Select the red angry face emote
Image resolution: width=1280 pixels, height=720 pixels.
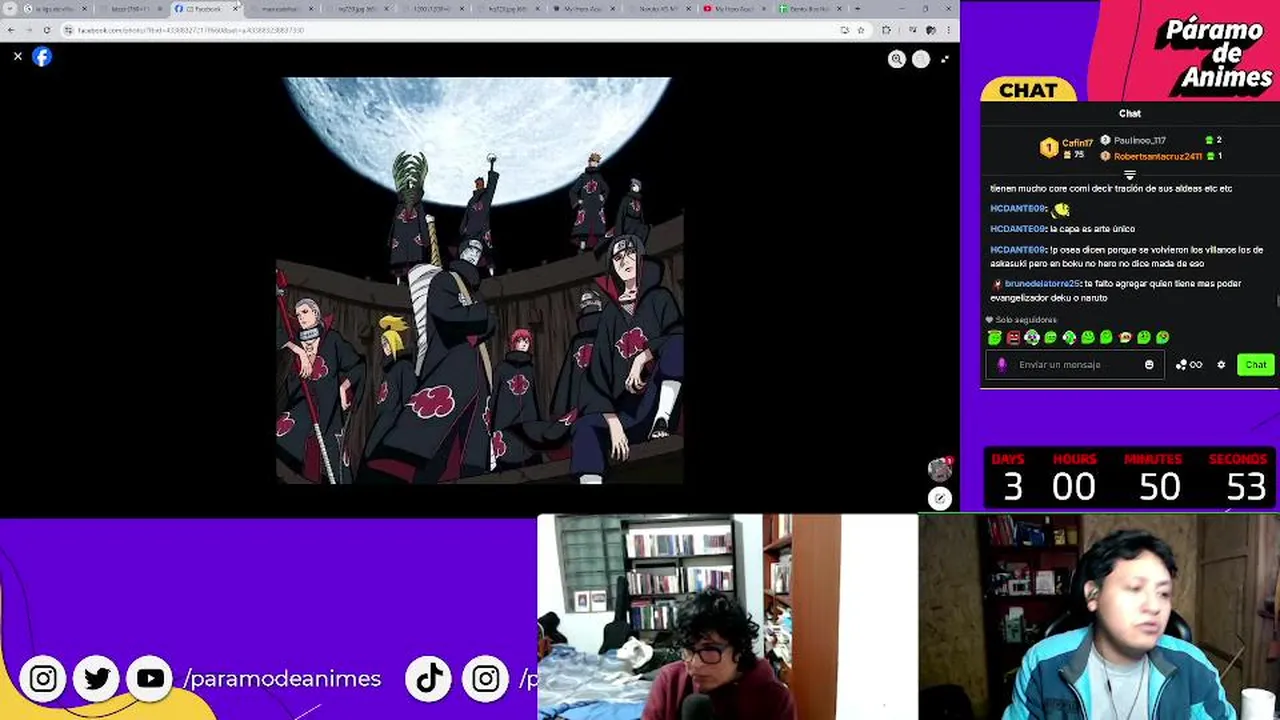[x=1013, y=338]
